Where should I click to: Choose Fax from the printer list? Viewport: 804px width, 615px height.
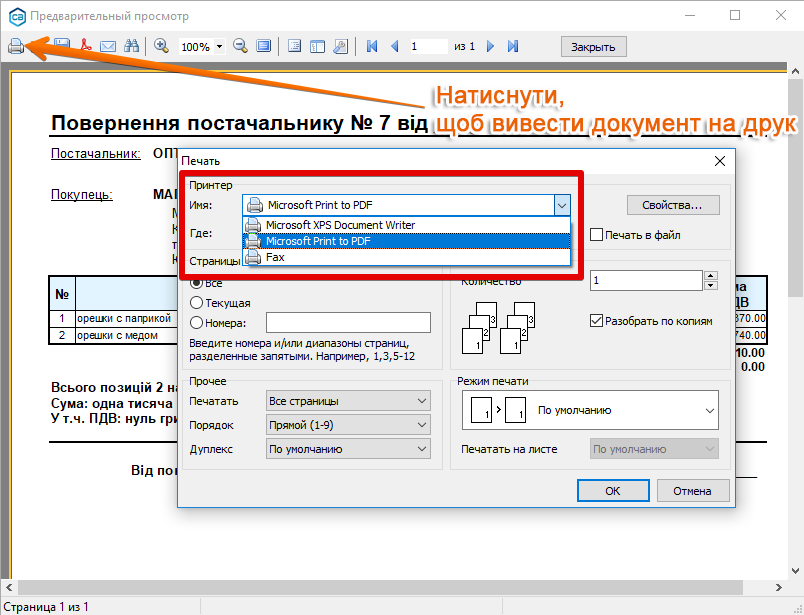(407, 257)
